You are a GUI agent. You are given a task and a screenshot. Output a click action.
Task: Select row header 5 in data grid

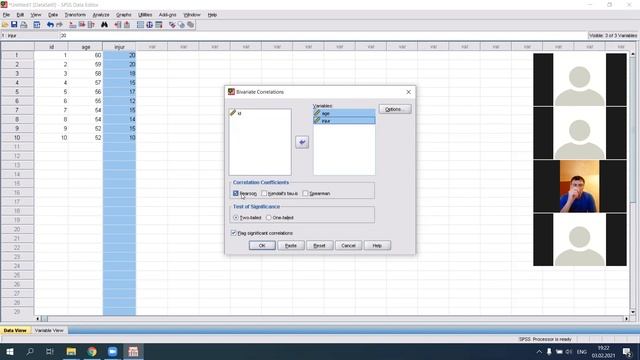[17, 92]
